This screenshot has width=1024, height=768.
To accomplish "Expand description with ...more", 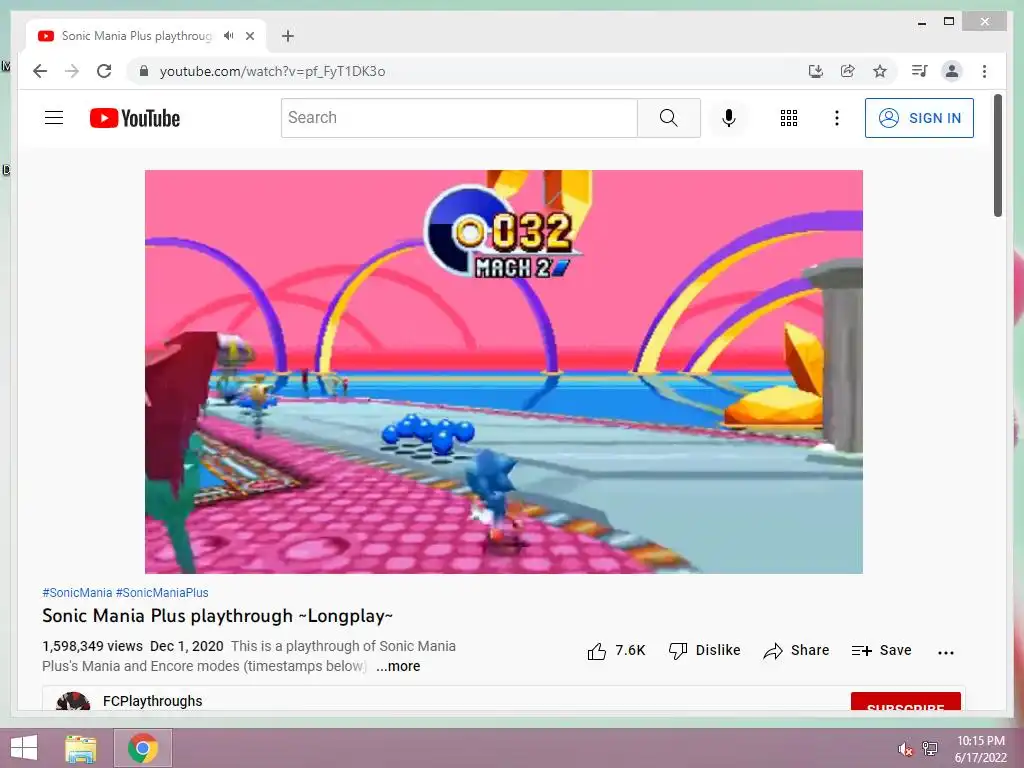I will coord(398,666).
